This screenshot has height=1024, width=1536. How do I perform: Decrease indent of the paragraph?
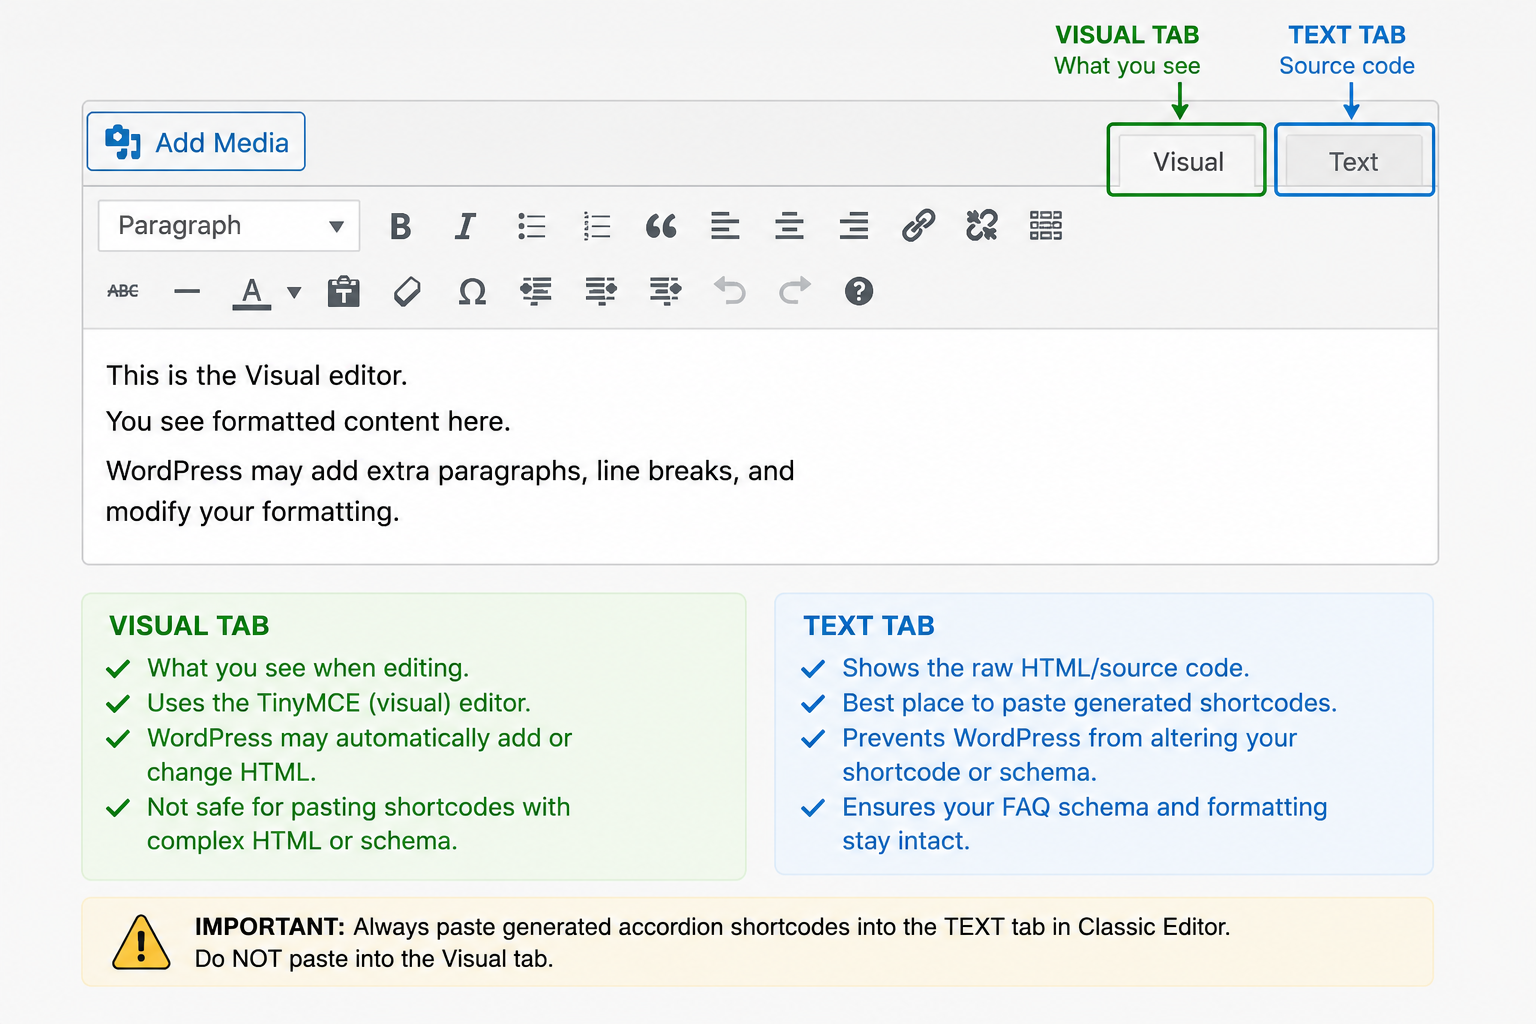(x=536, y=291)
